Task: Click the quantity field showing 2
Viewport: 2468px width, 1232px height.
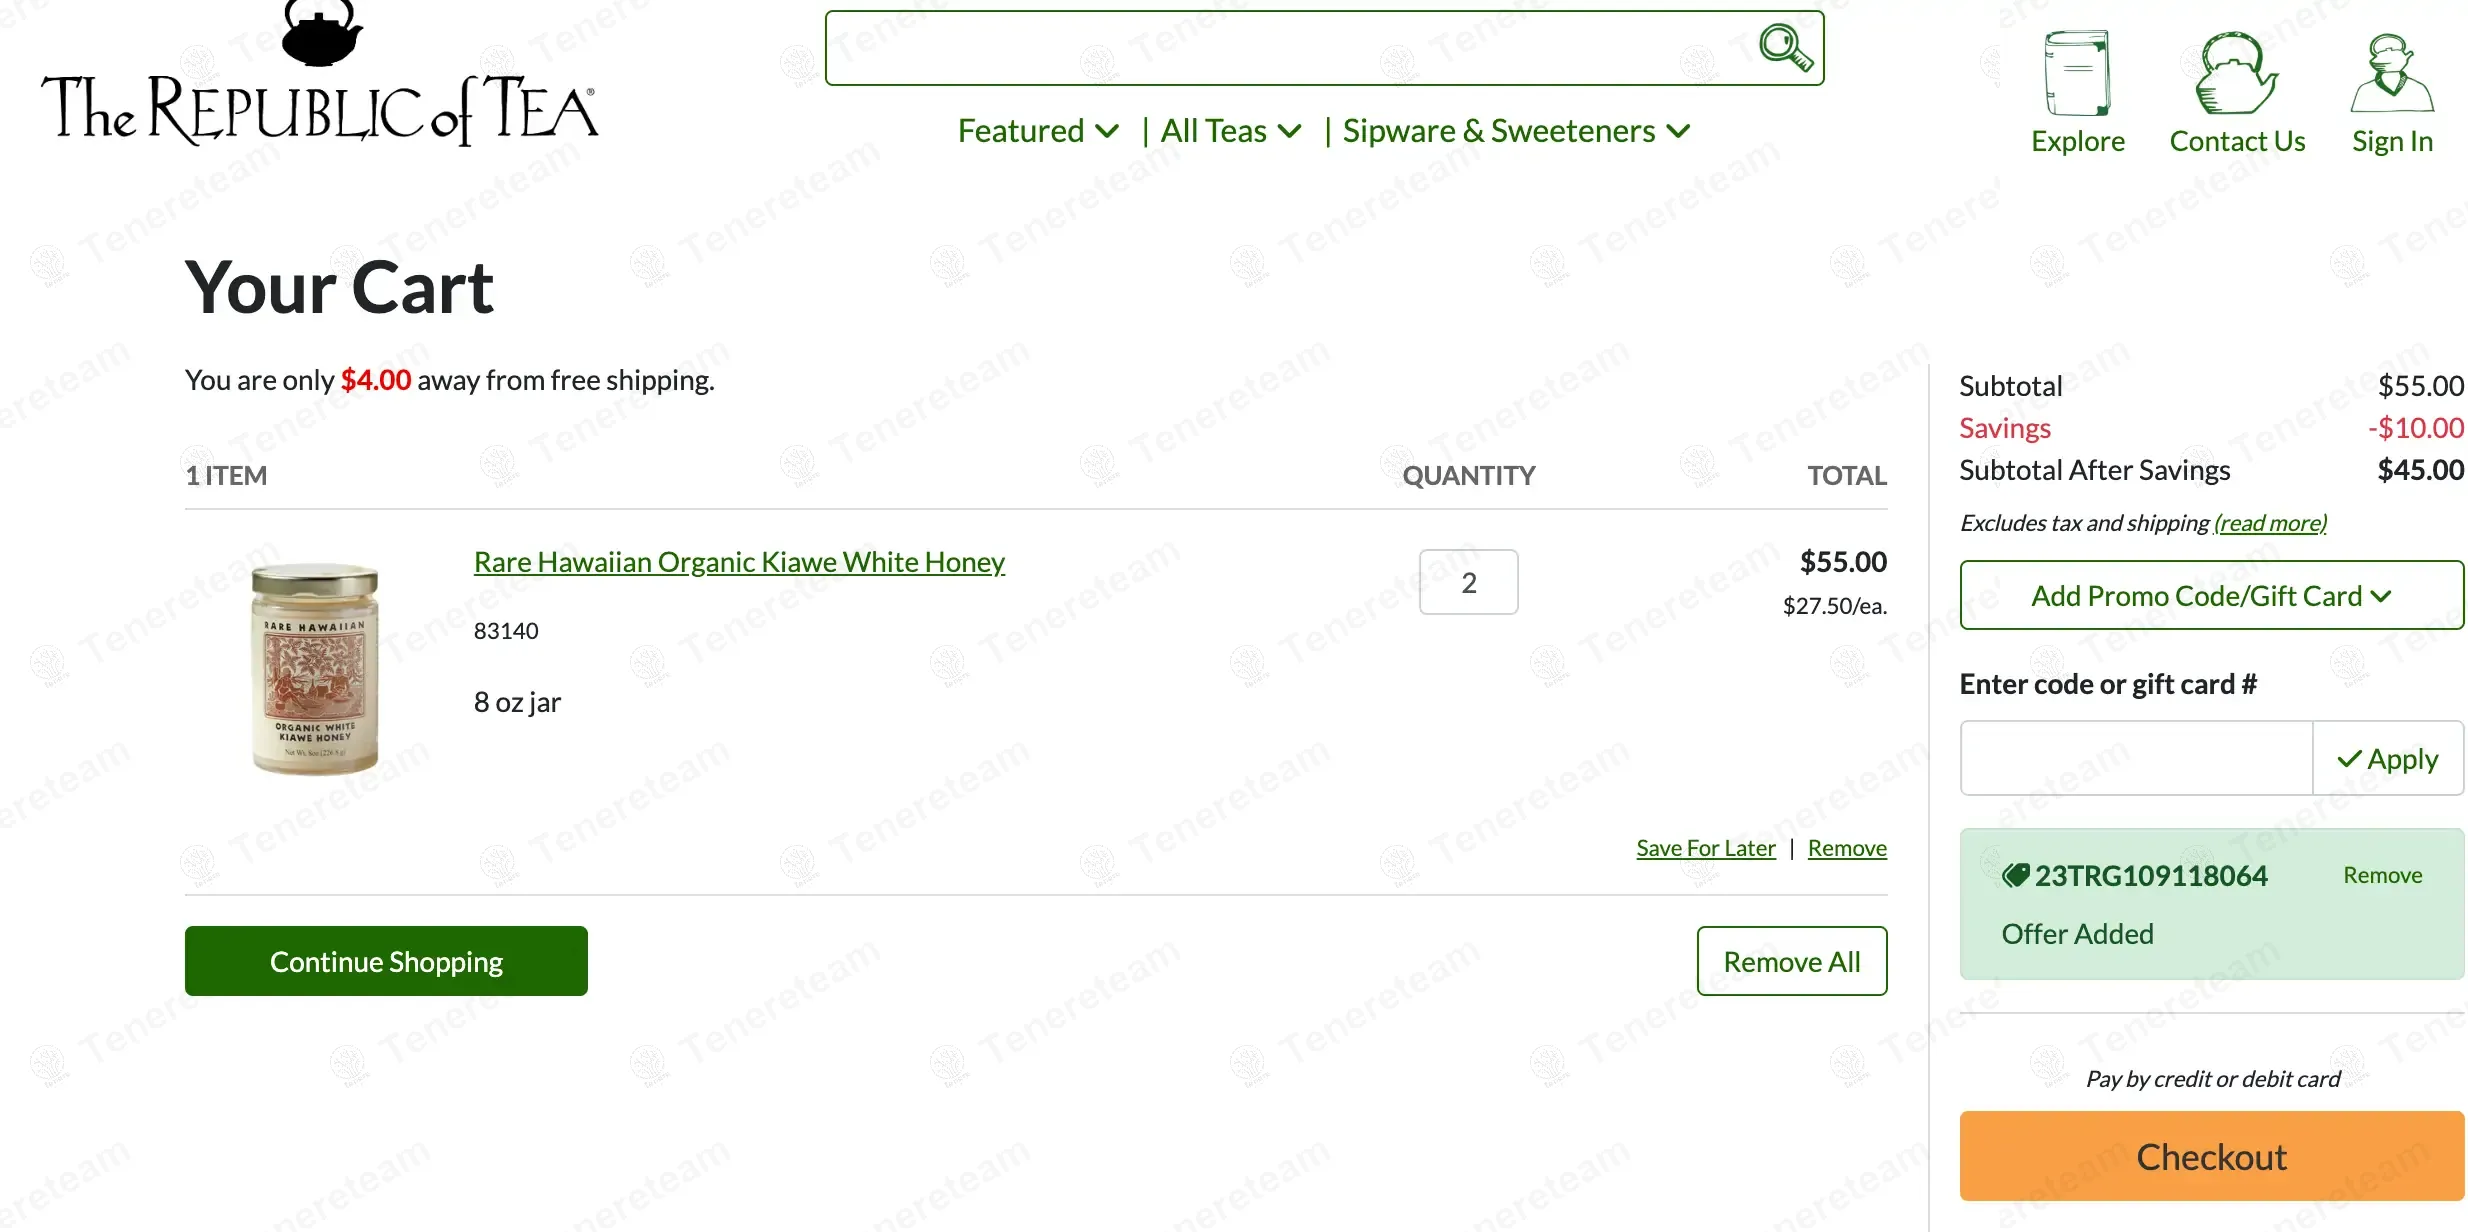Action: [1468, 582]
